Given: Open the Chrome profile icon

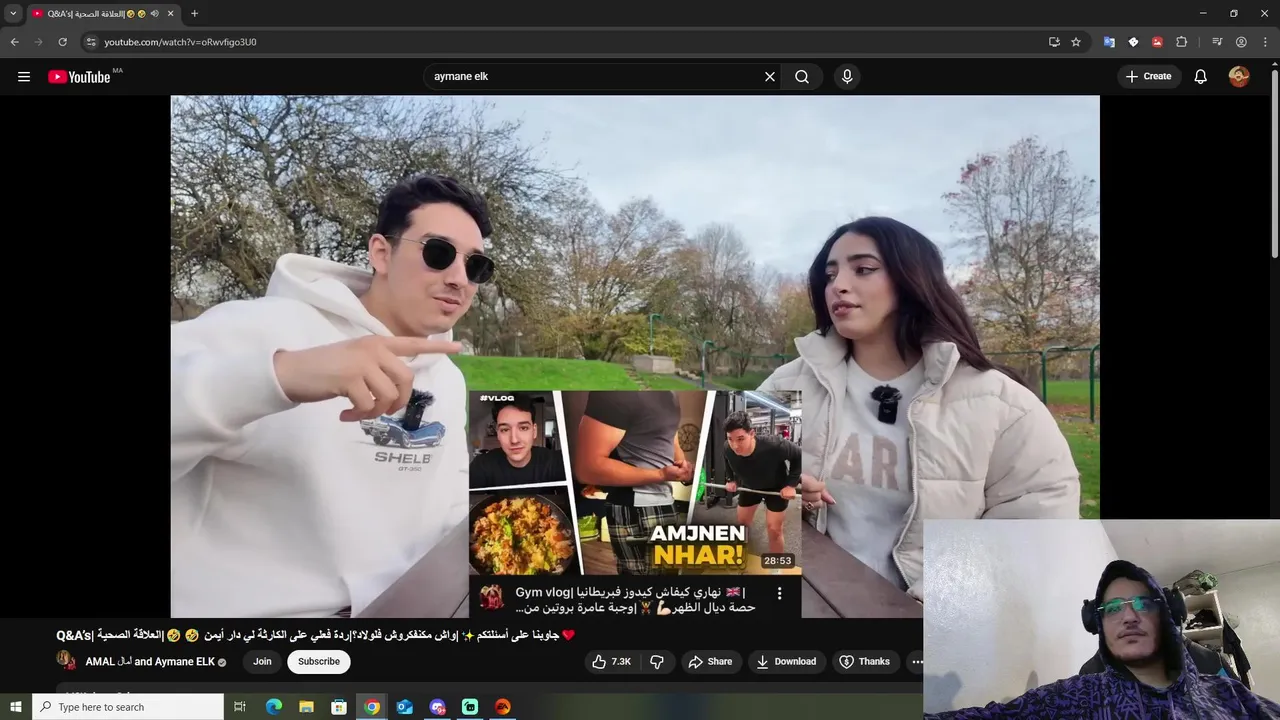Looking at the screenshot, I should coord(1241,42).
